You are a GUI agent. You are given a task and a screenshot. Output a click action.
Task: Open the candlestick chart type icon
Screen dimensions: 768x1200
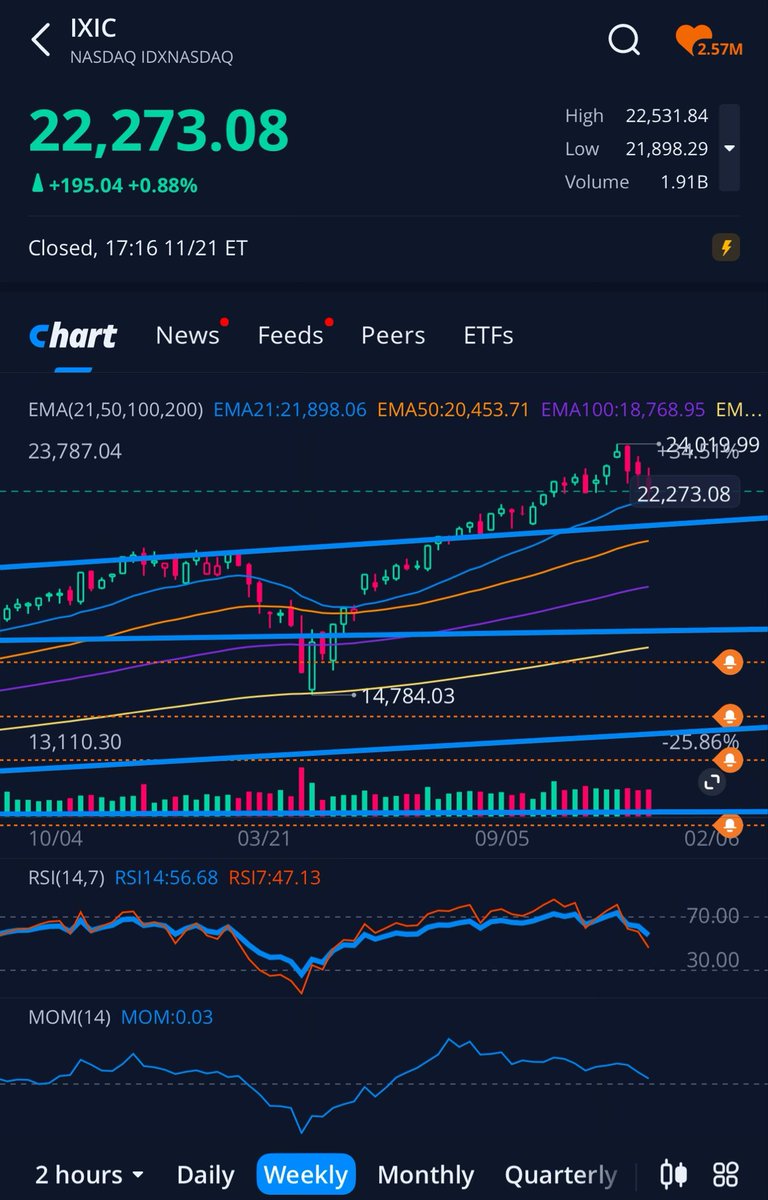pos(675,1174)
